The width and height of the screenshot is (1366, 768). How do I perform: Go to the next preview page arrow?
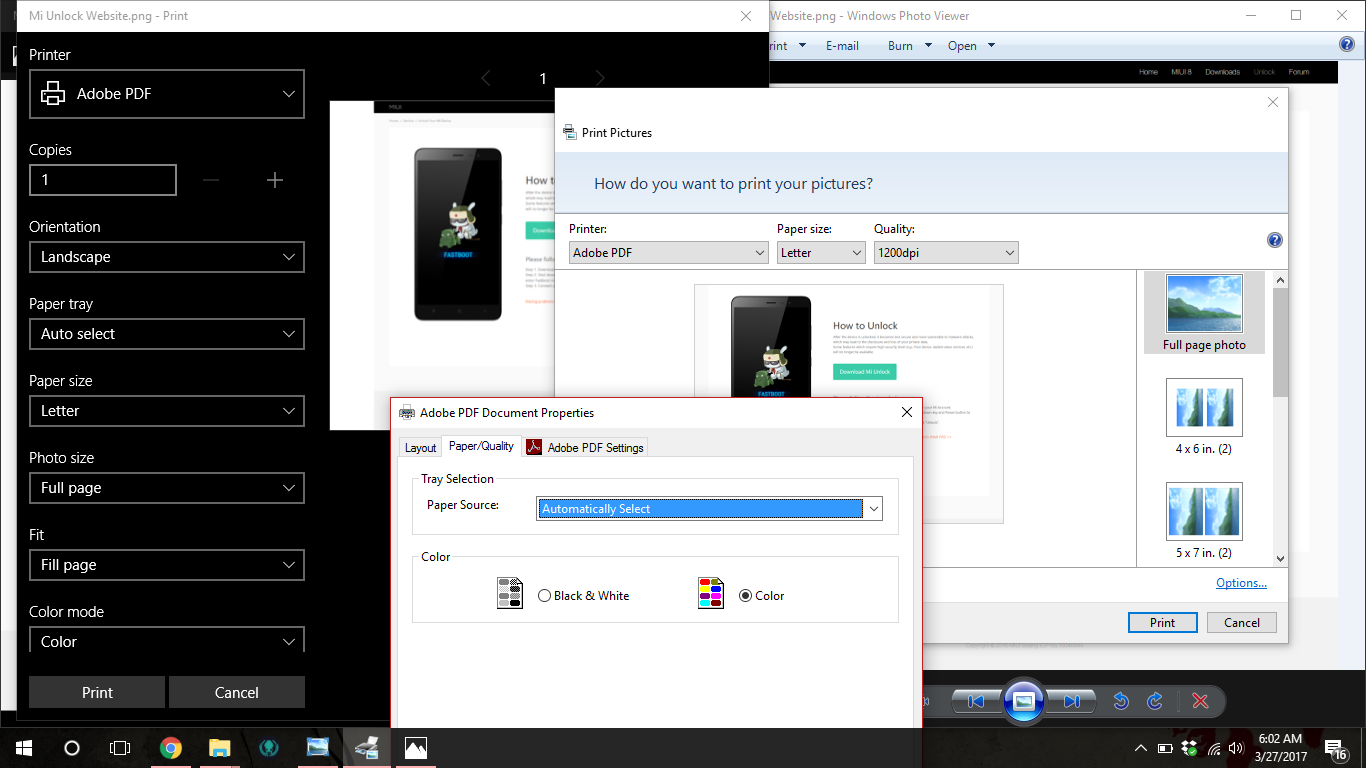tap(600, 78)
